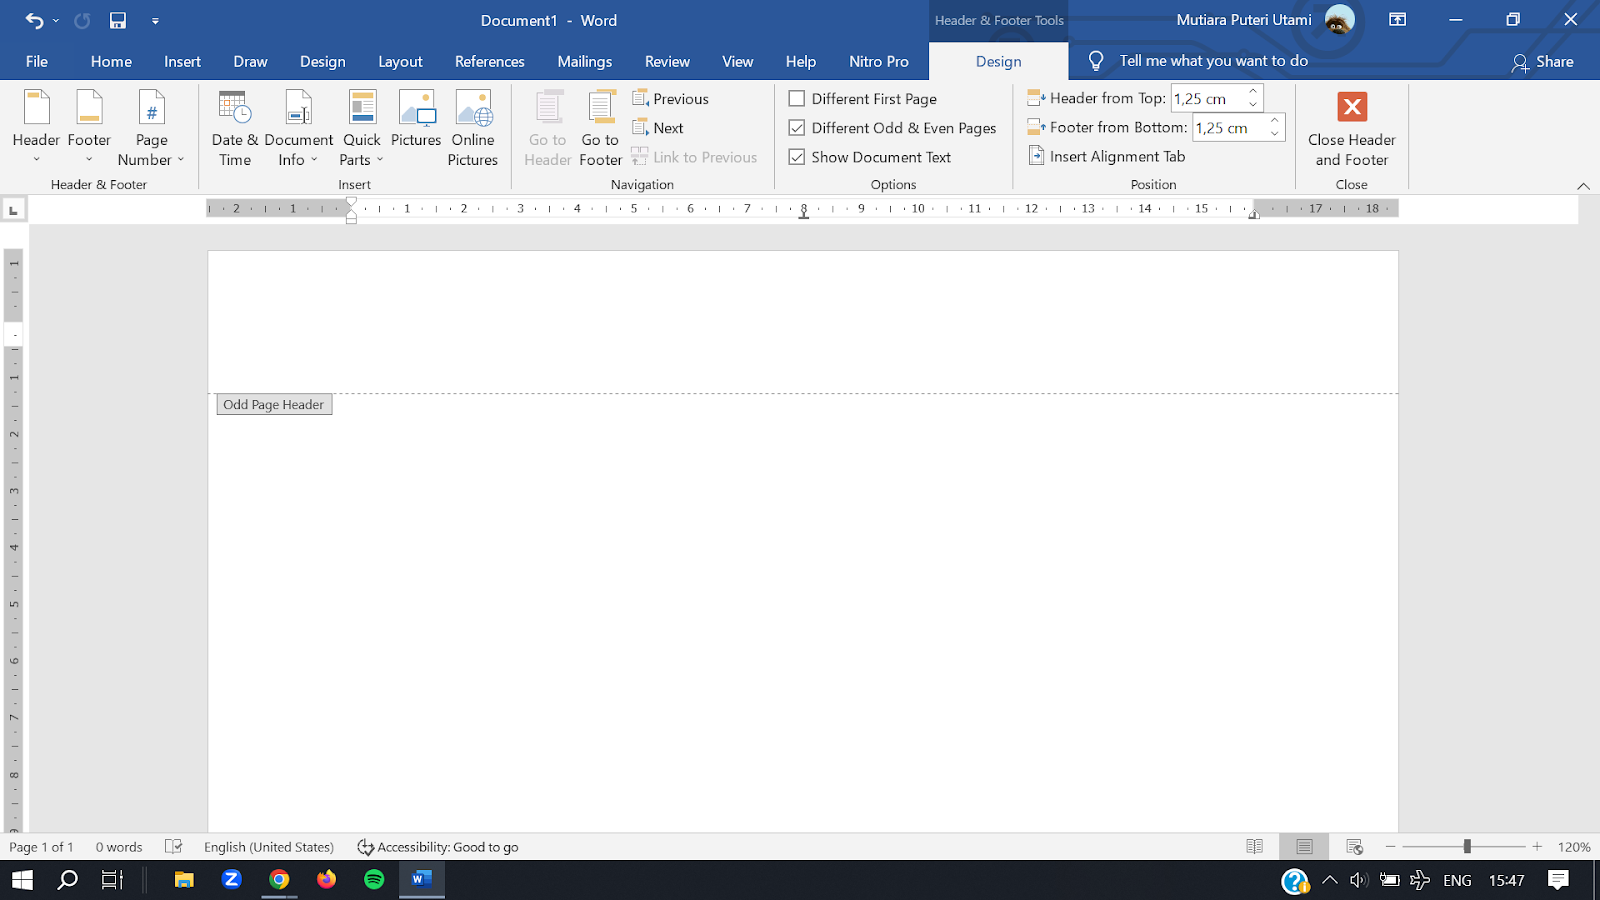Open Header dropdown gallery
This screenshot has height=900, width=1600.
36,128
